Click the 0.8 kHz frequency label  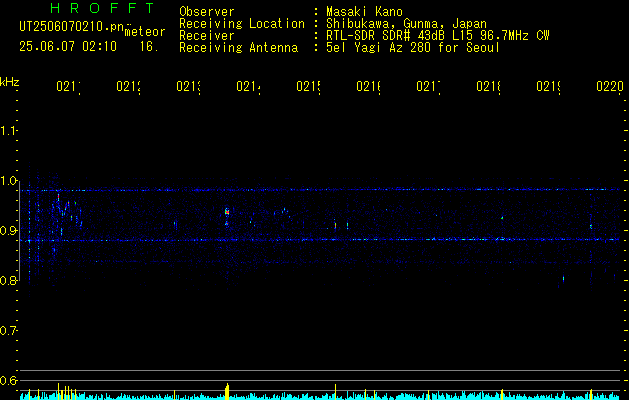8,280
